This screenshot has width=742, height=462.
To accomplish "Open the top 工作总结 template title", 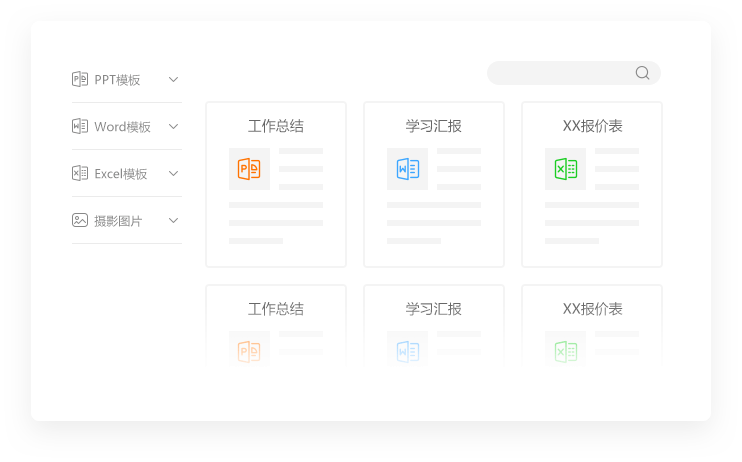I will 276,126.
